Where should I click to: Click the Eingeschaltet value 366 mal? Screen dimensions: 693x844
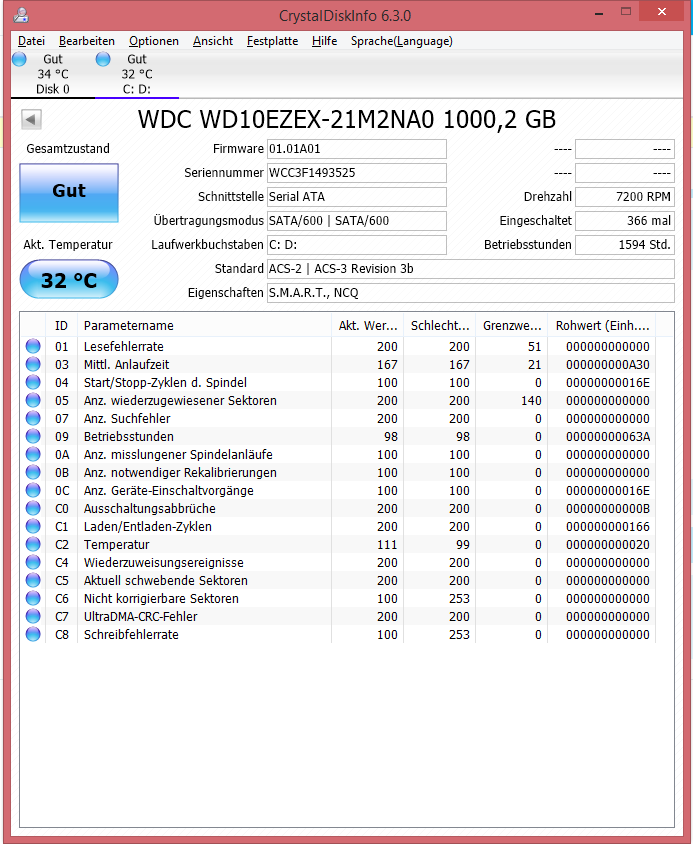pos(625,221)
